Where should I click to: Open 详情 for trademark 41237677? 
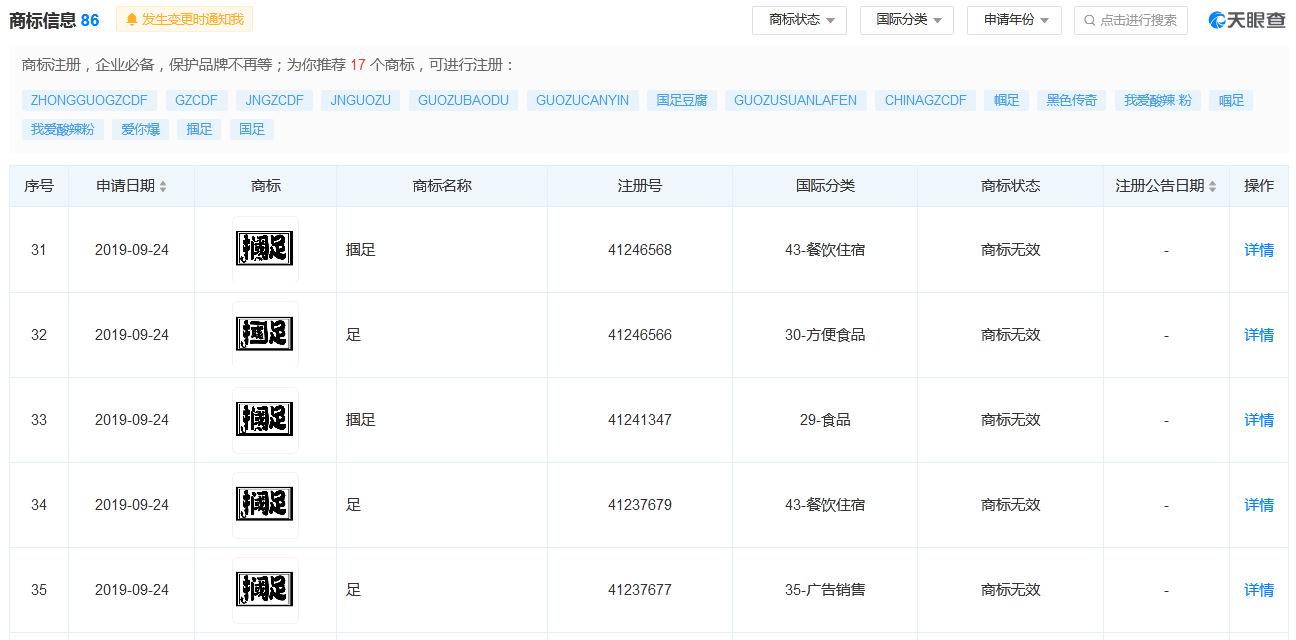(1258, 590)
